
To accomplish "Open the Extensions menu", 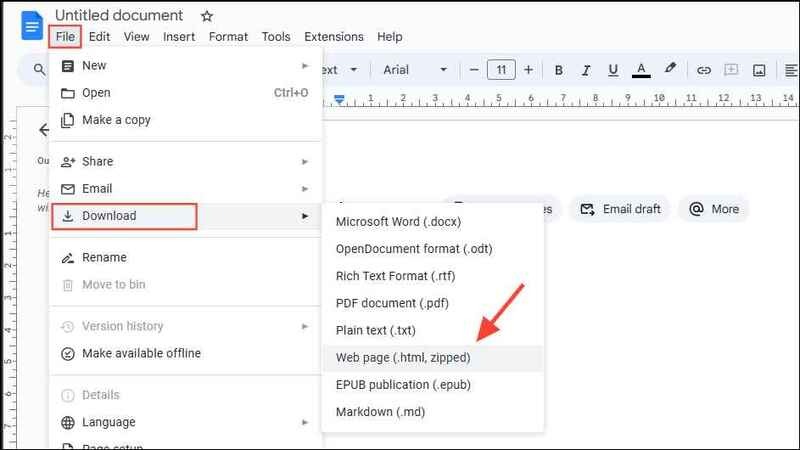I will tap(334, 37).
